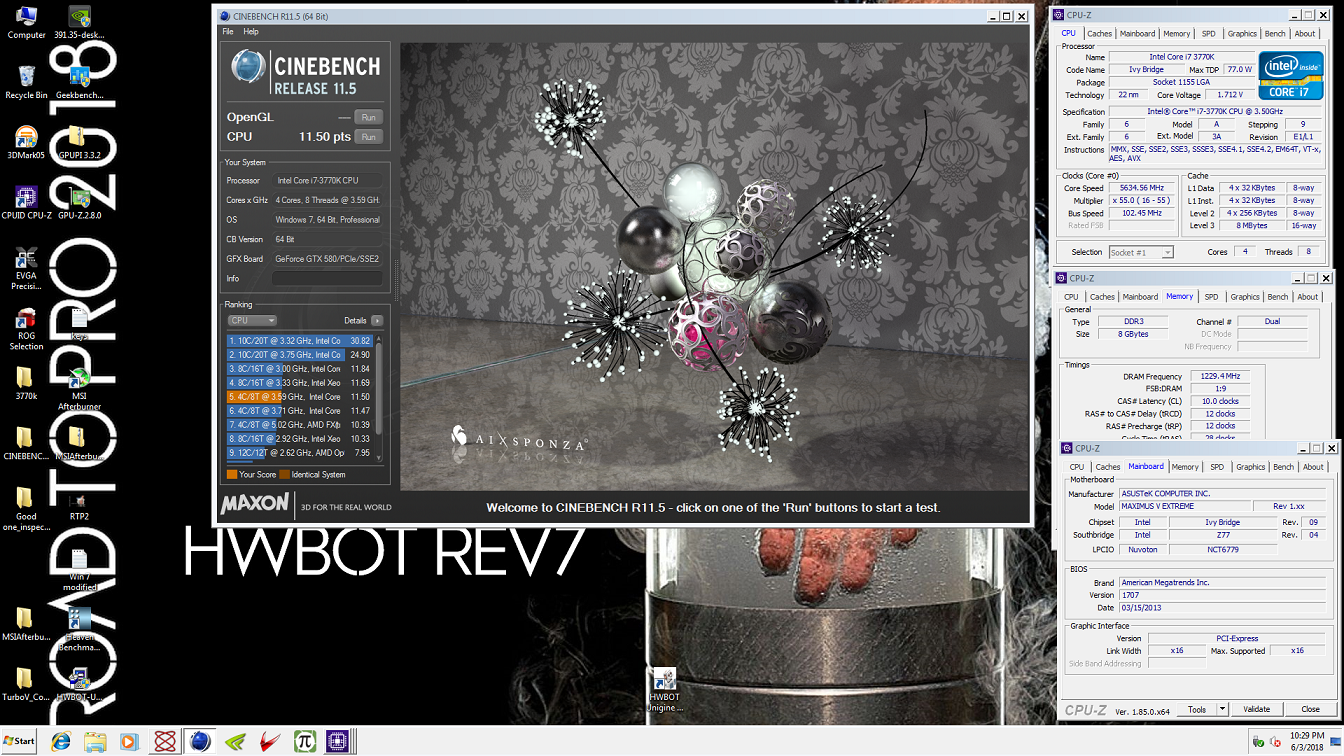The image size is (1344, 756).
Task: Select the RTP2 desktop icon
Action: pyautogui.click(x=79, y=505)
